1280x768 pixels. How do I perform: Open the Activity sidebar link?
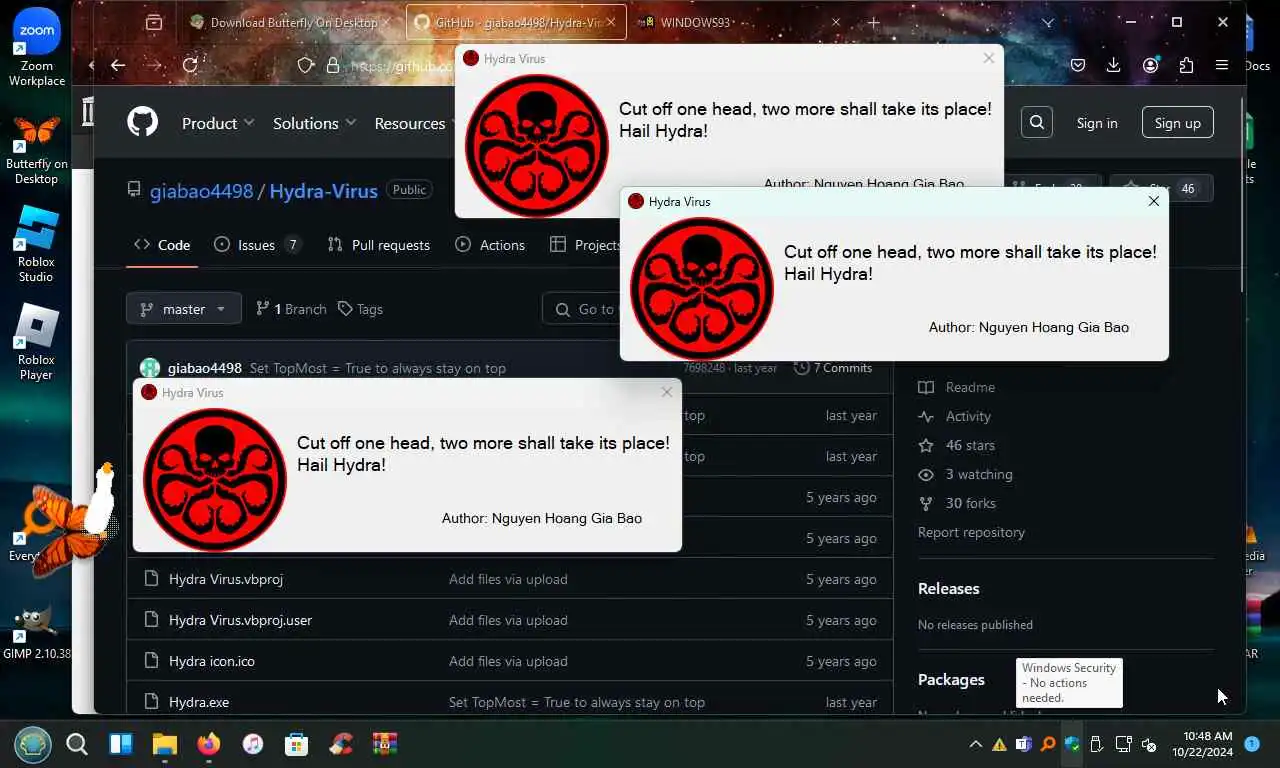tap(955, 416)
